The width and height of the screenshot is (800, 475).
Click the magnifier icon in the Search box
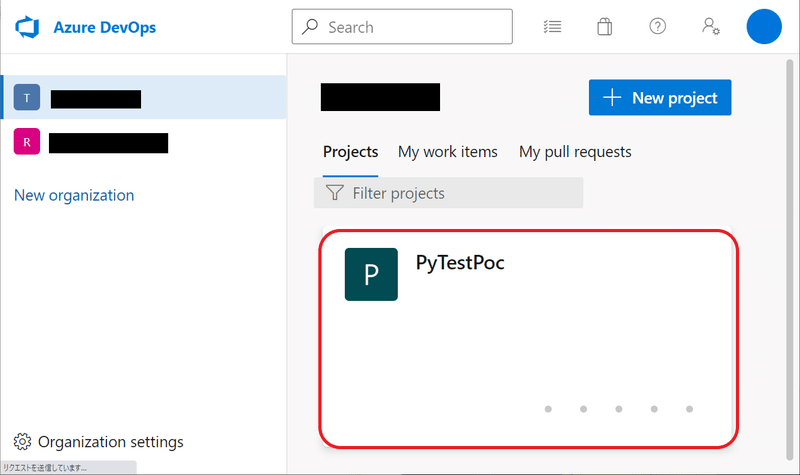310,27
